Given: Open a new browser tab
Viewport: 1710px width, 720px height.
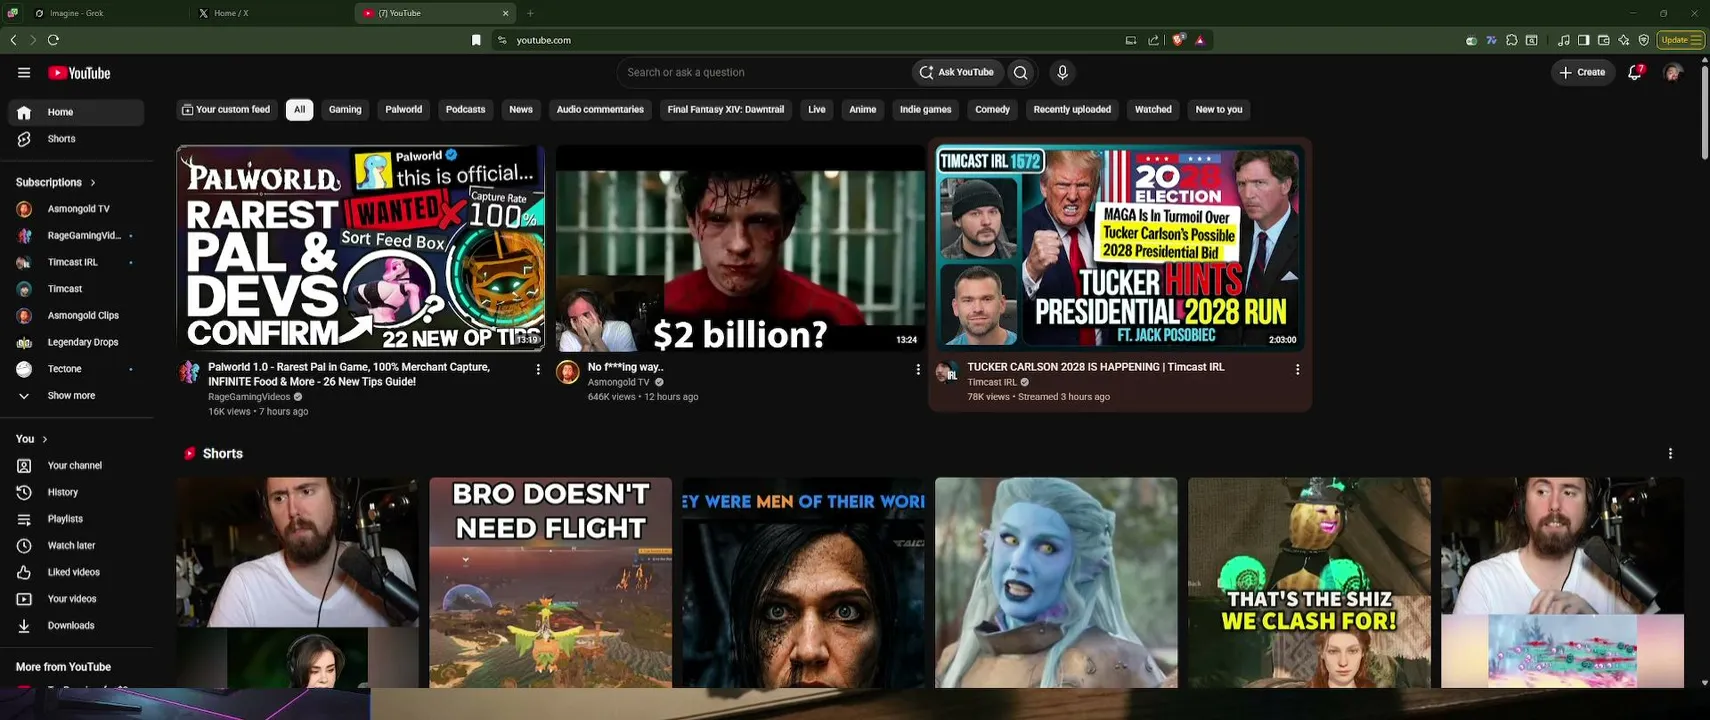Looking at the screenshot, I should 530,13.
